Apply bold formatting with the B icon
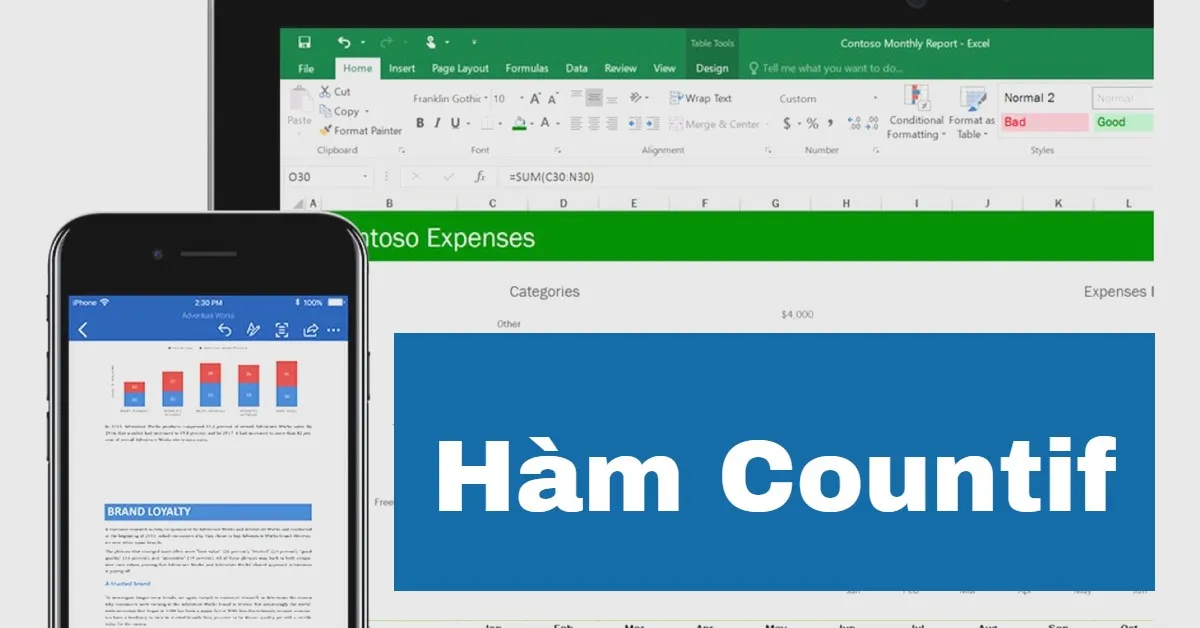This screenshot has width=1200, height=628. (x=420, y=124)
